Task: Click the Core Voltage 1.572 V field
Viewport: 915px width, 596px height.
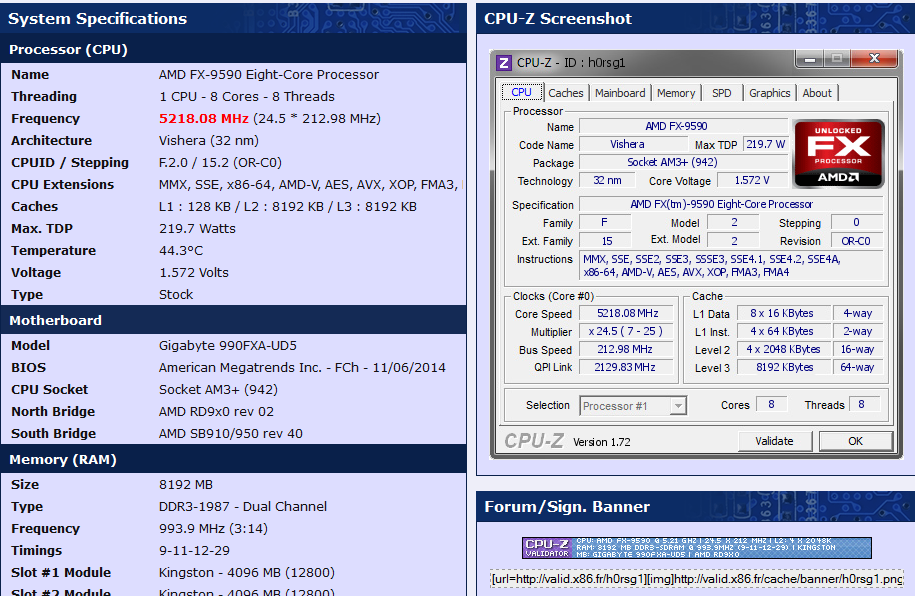Action: 752,180
